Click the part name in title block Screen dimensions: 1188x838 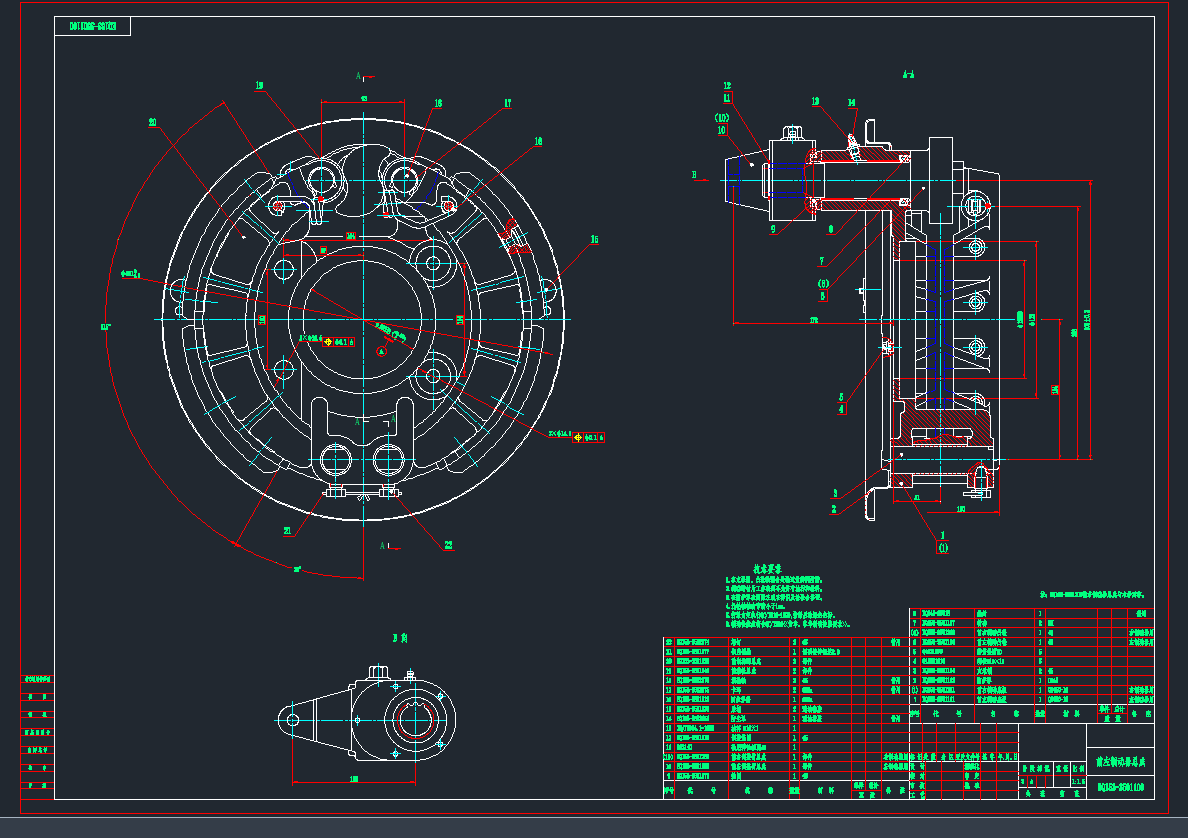[1120, 761]
